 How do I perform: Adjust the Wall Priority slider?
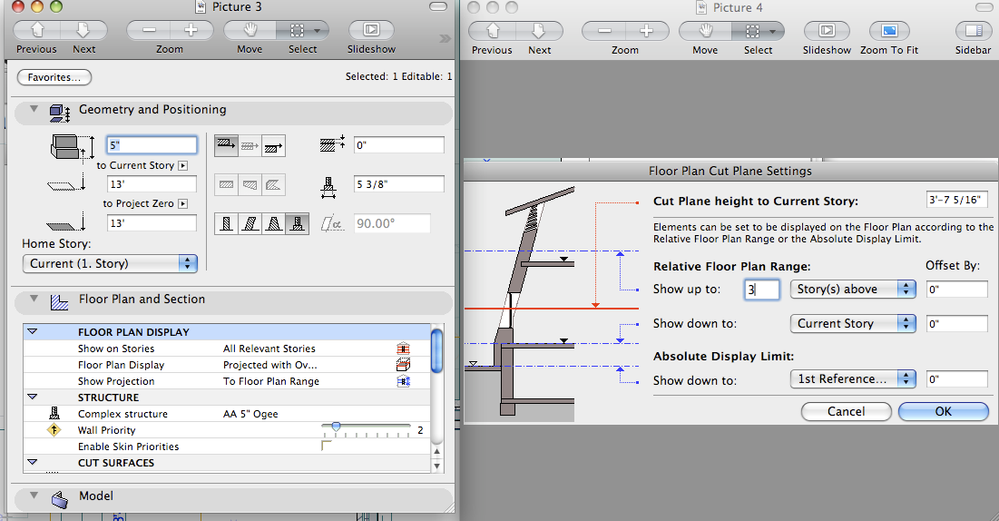tap(336, 427)
